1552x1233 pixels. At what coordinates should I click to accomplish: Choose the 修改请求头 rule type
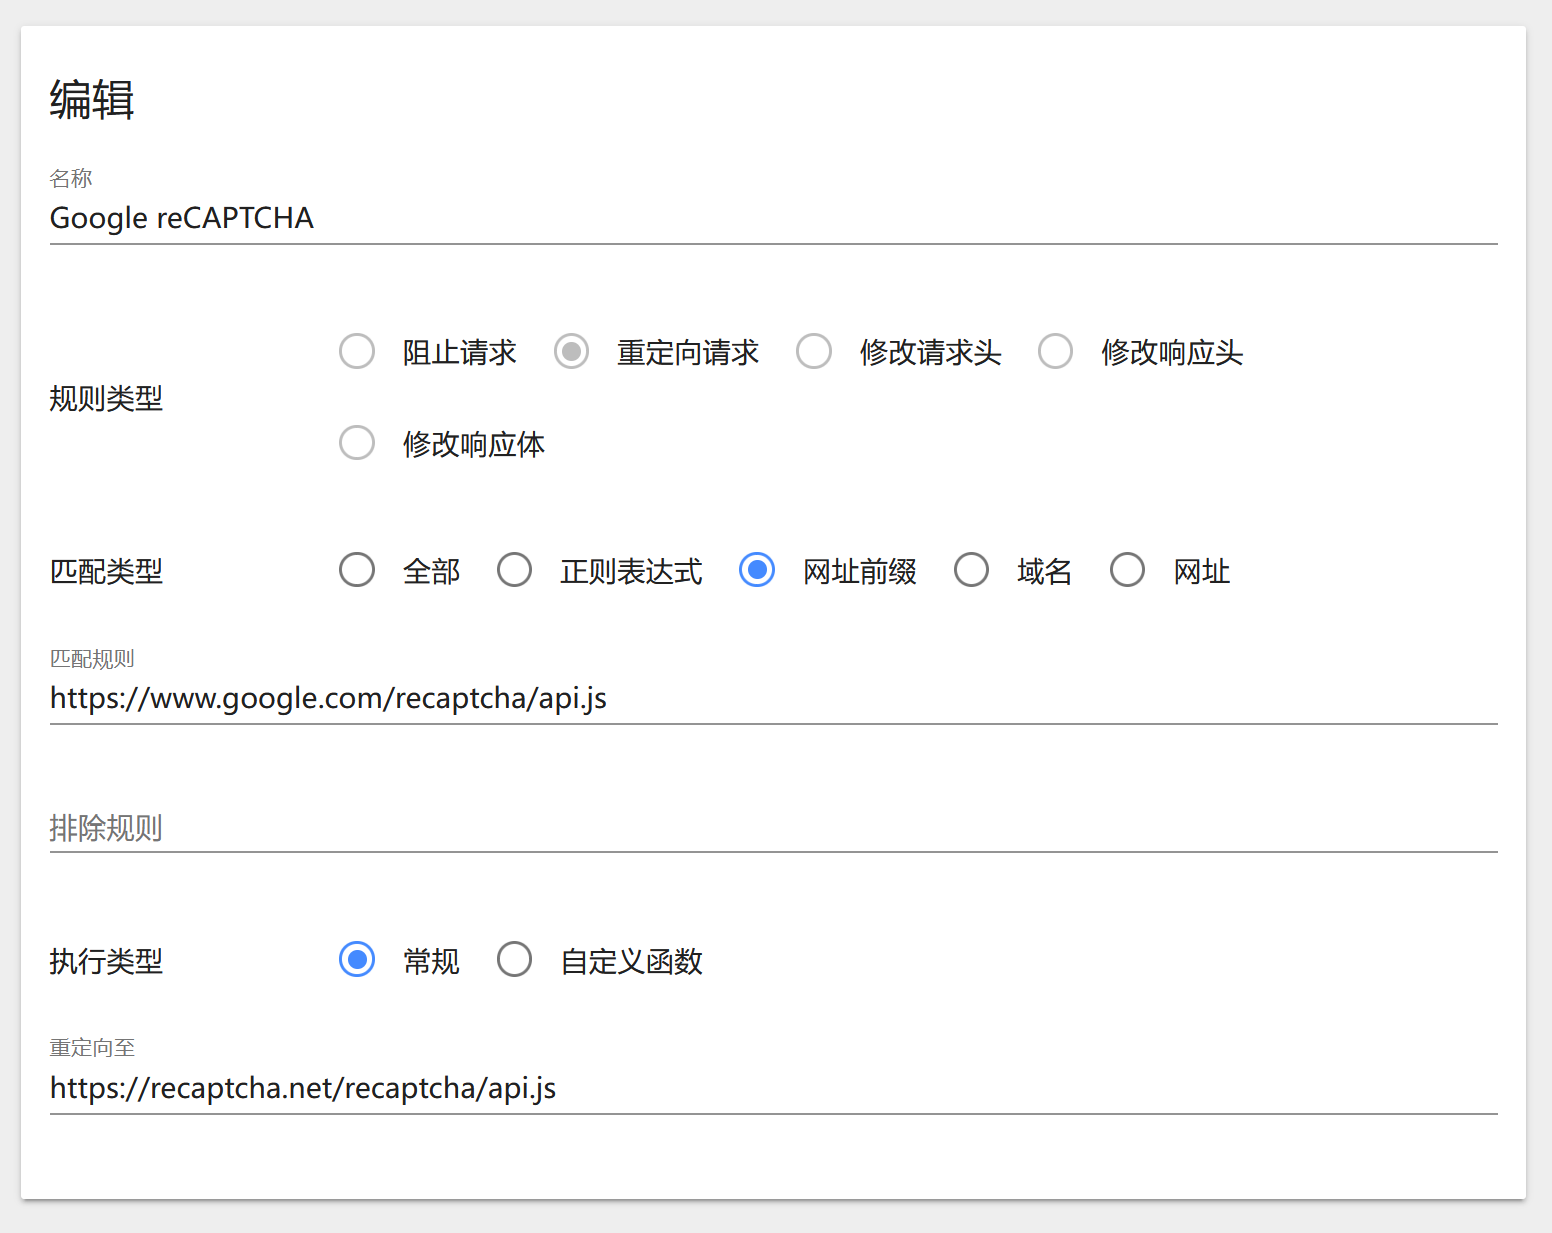(x=814, y=352)
